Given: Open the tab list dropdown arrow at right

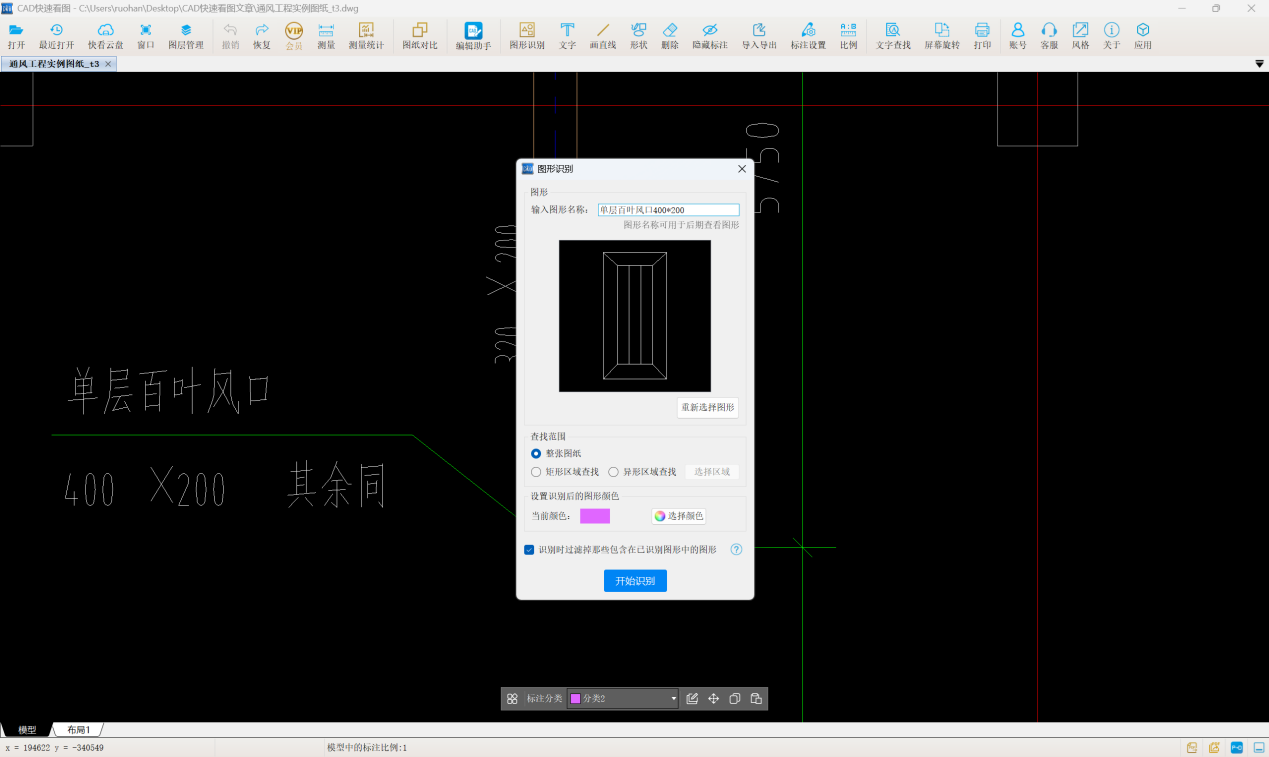Looking at the screenshot, I should [x=1259, y=64].
